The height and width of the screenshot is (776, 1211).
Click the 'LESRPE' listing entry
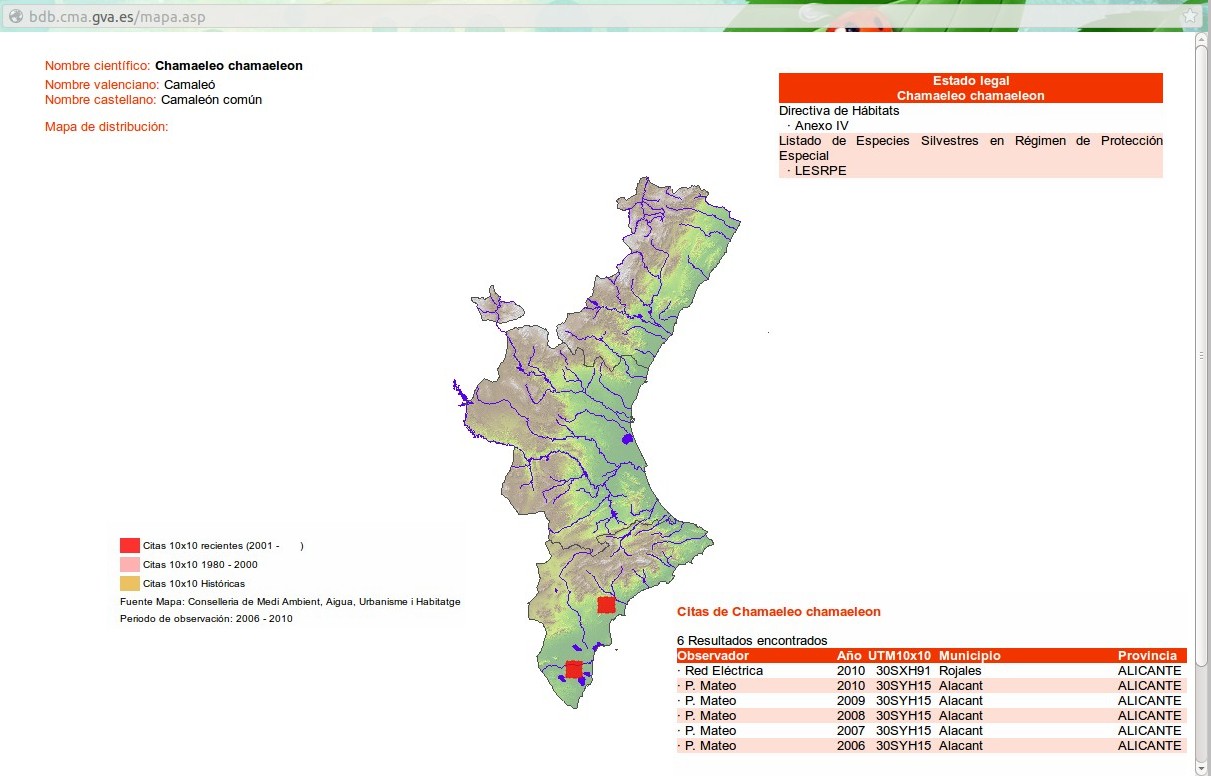pos(820,171)
